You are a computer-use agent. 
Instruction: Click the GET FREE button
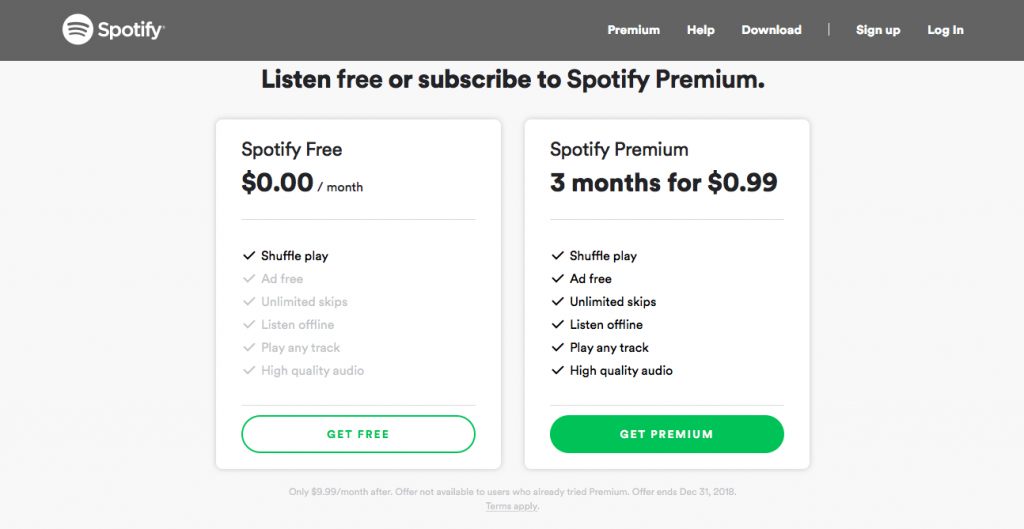[x=358, y=434]
